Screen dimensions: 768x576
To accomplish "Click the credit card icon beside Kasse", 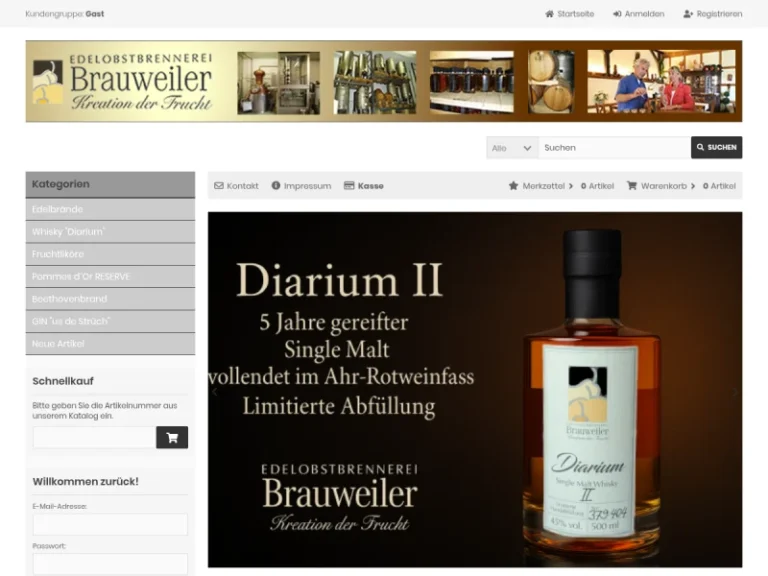I will click(349, 186).
